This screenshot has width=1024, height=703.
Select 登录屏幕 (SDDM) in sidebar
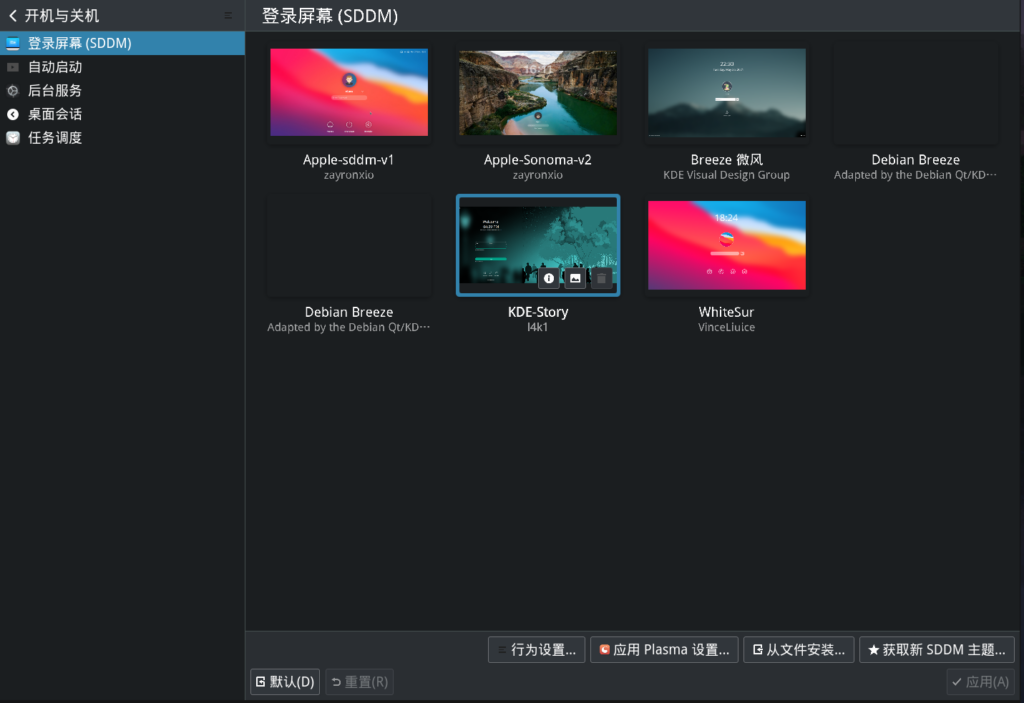pos(122,43)
